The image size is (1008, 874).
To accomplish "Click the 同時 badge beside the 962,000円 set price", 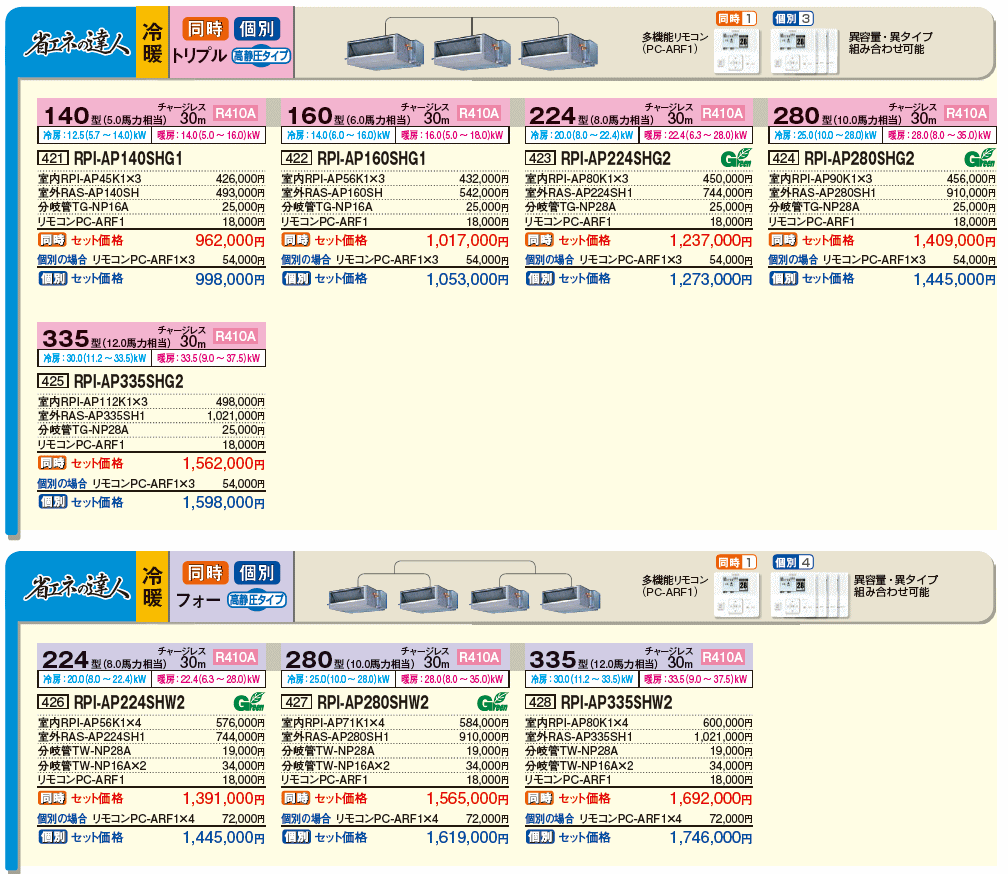I will point(53,240).
